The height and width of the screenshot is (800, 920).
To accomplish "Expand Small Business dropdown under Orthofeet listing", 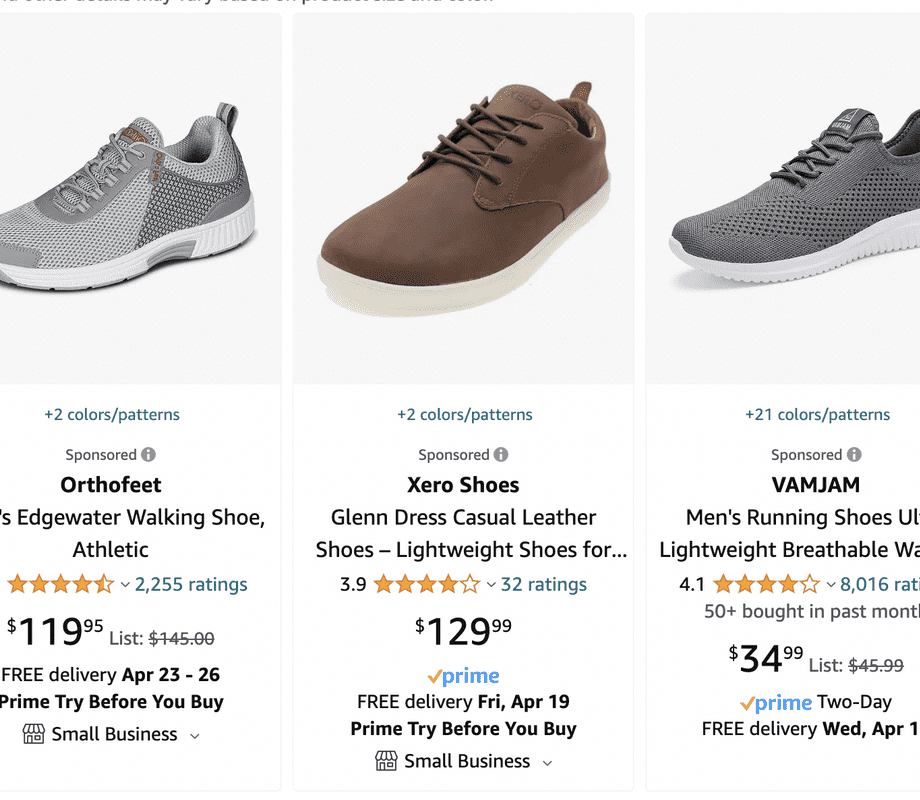I will (194, 736).
